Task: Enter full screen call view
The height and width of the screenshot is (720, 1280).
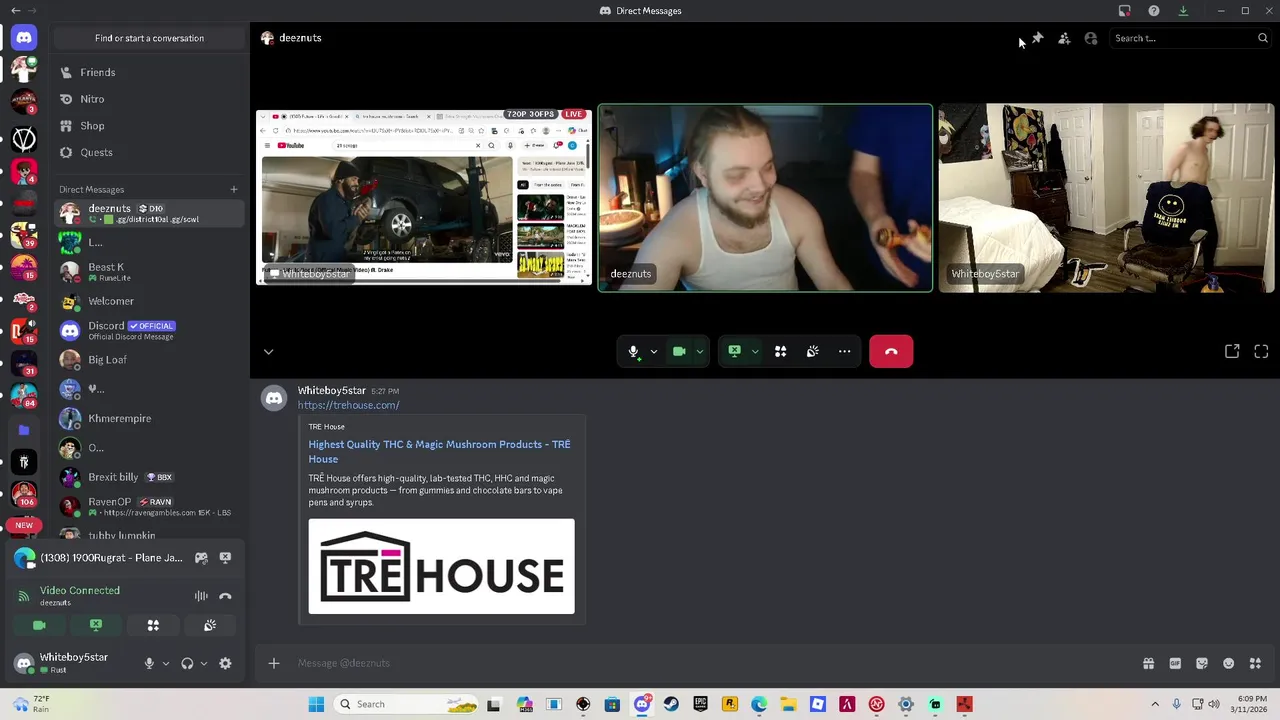Action: tap(1261, 351)
